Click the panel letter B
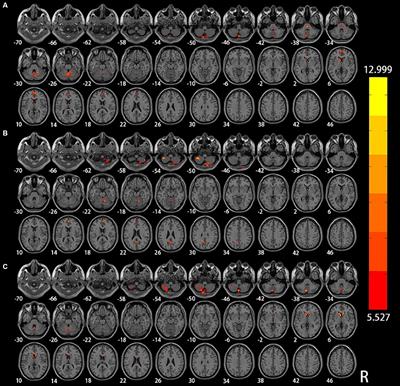The width and height of the screenshot is (400, 386). click(4, 133)
